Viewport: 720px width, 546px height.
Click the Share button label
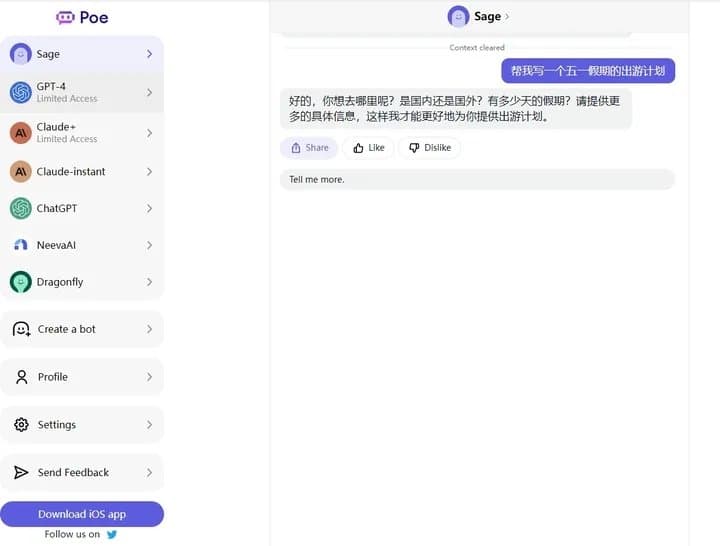(x=317, y=148)
